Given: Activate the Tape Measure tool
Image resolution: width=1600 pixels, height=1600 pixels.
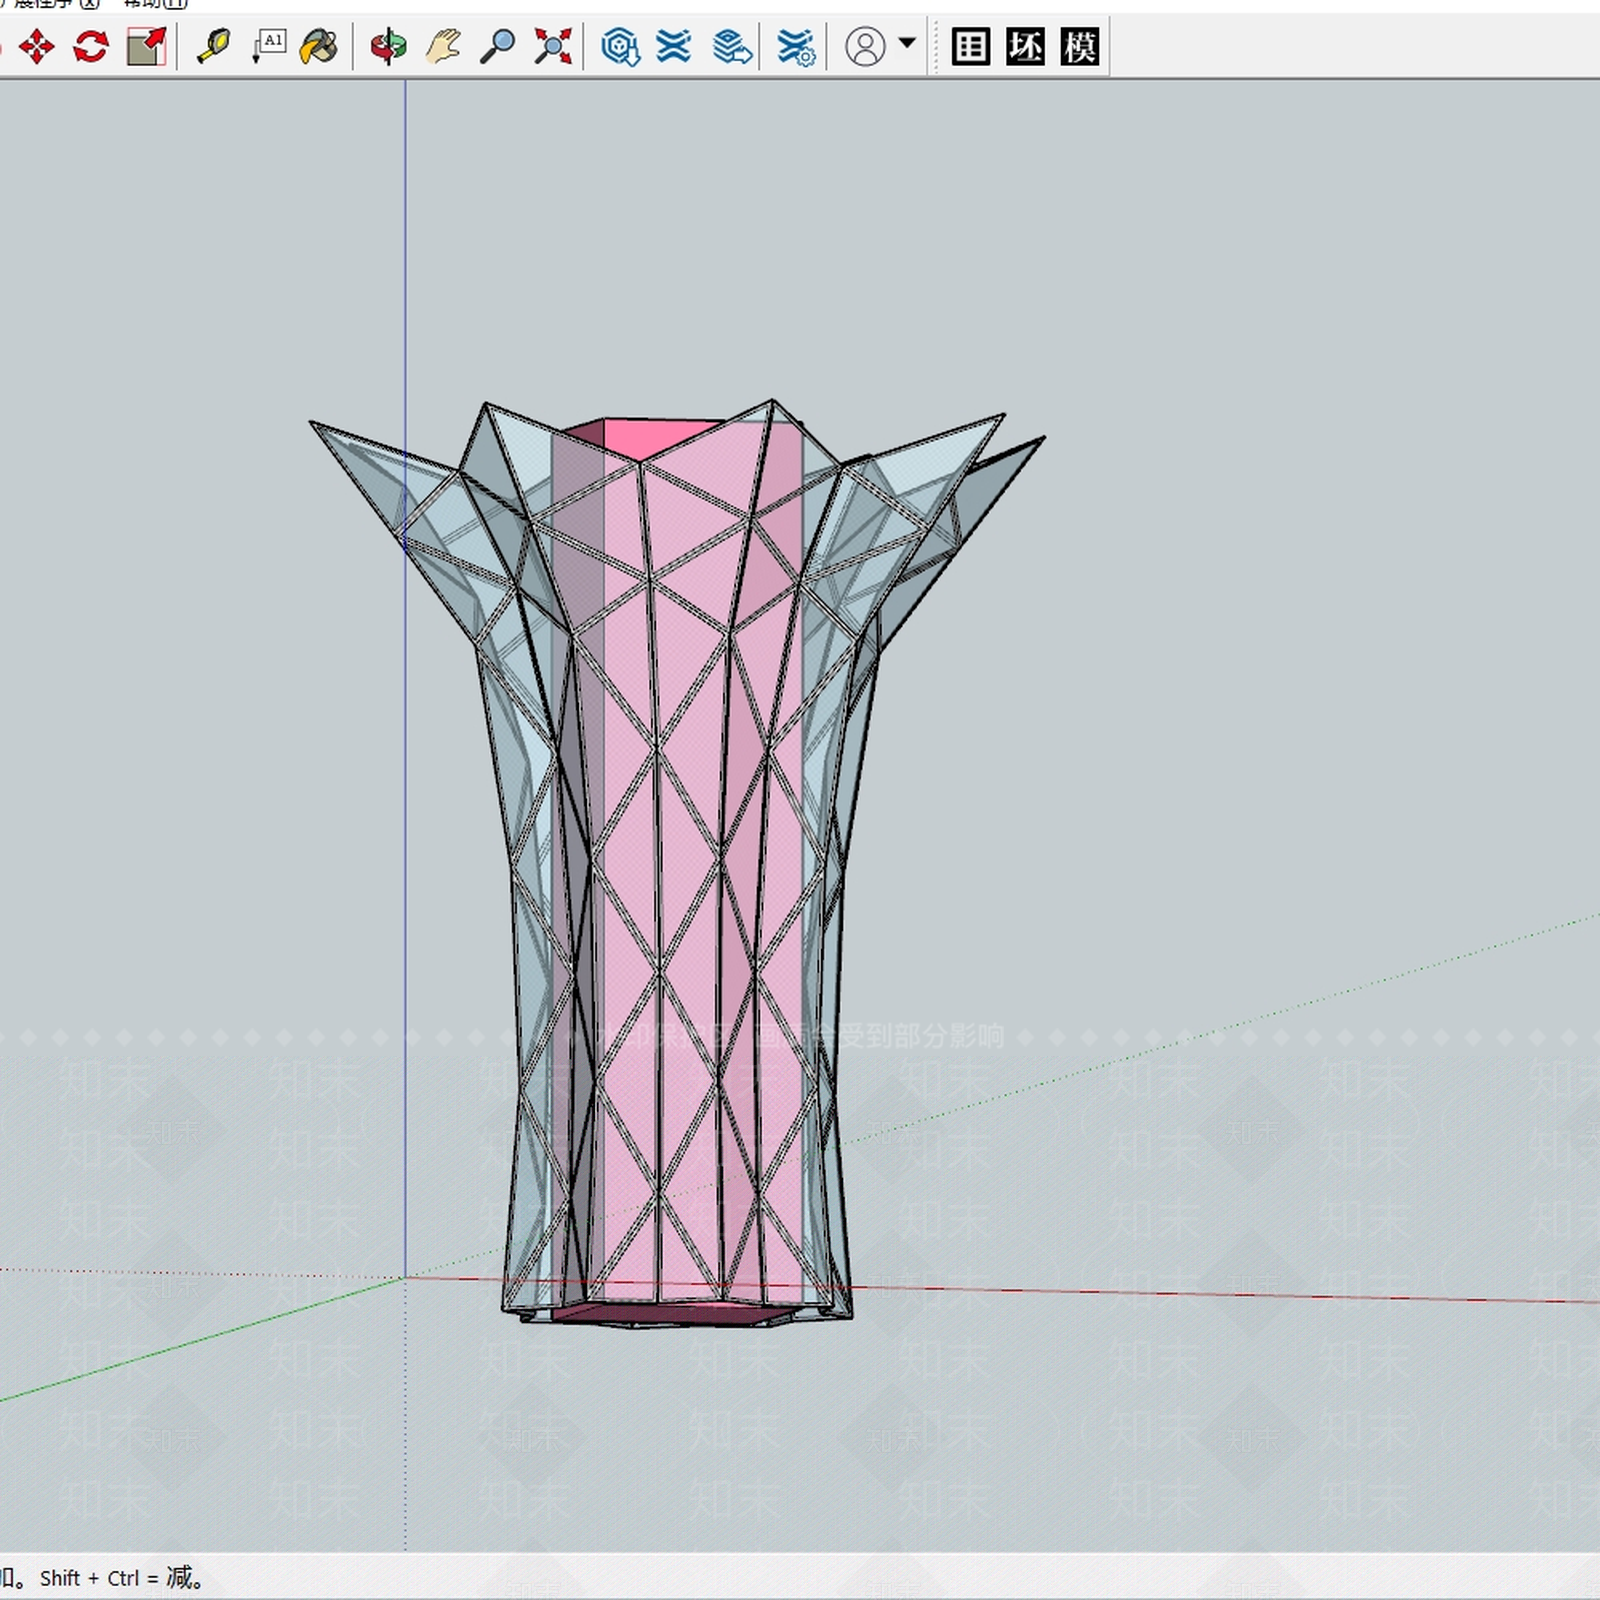Looking at the screenshot, I should coord(213,47).
